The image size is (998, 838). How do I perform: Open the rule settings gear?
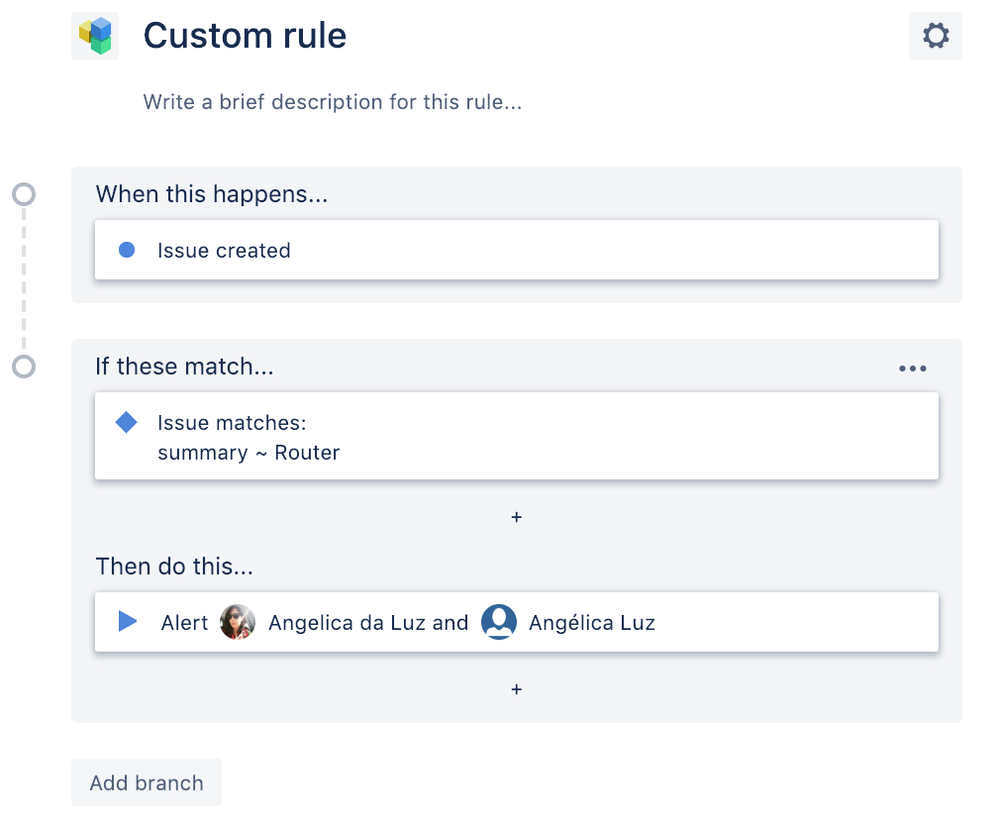pyautogui.click(x=935, y=34)
